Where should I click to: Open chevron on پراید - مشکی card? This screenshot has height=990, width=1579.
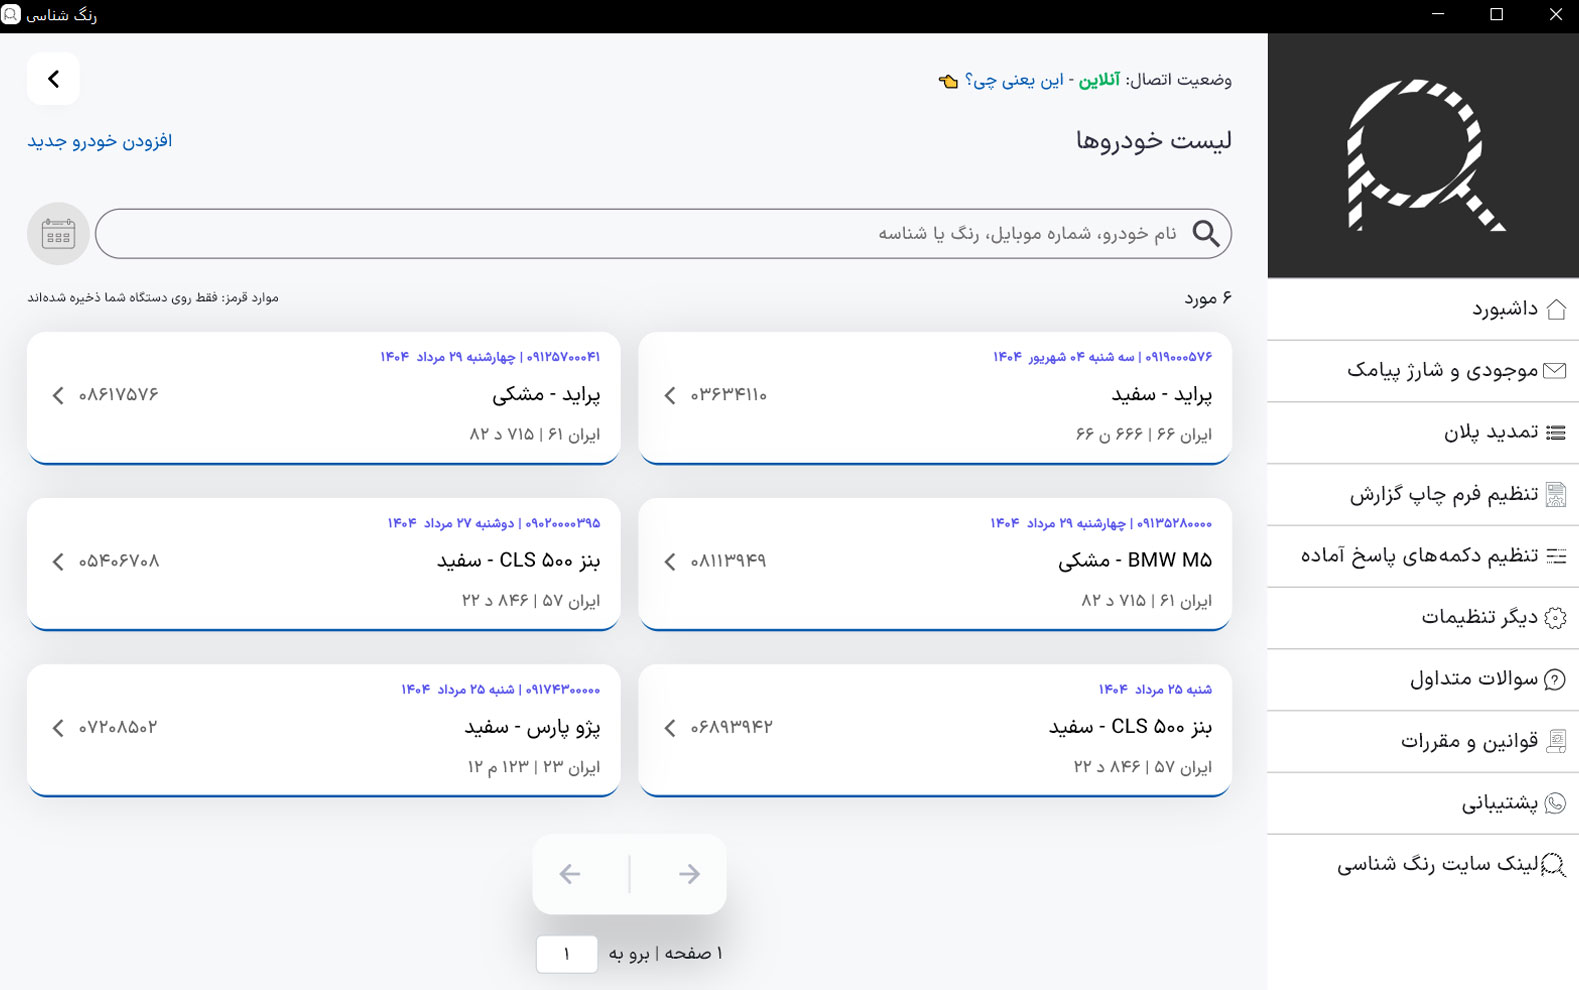(58, 396)
